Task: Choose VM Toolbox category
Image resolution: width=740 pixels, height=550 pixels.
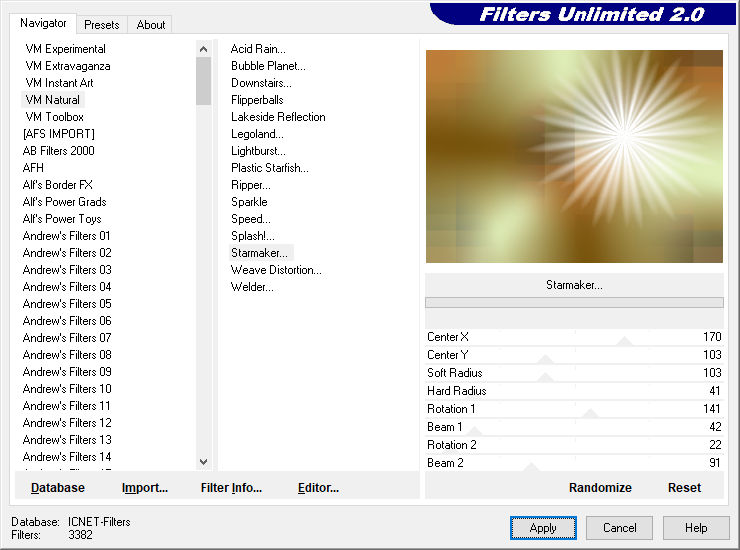Action: (x=55, y=117)
